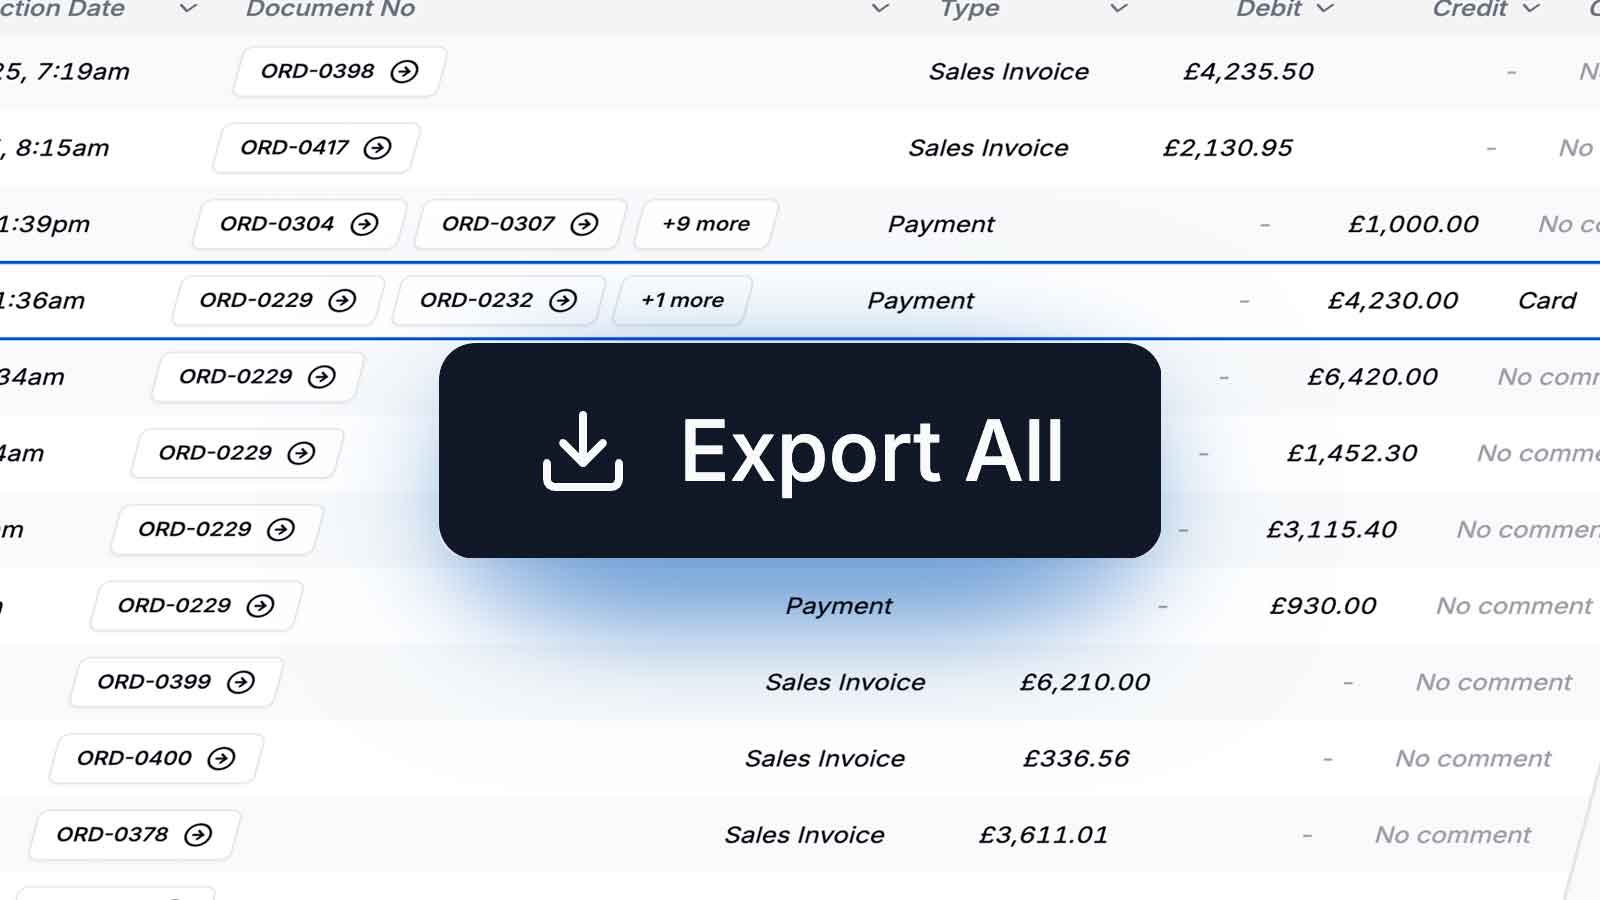Viewport: 1600px width, 900px height.
Task: Select the debit value £2,130.95
Action: pos(1227,148)
